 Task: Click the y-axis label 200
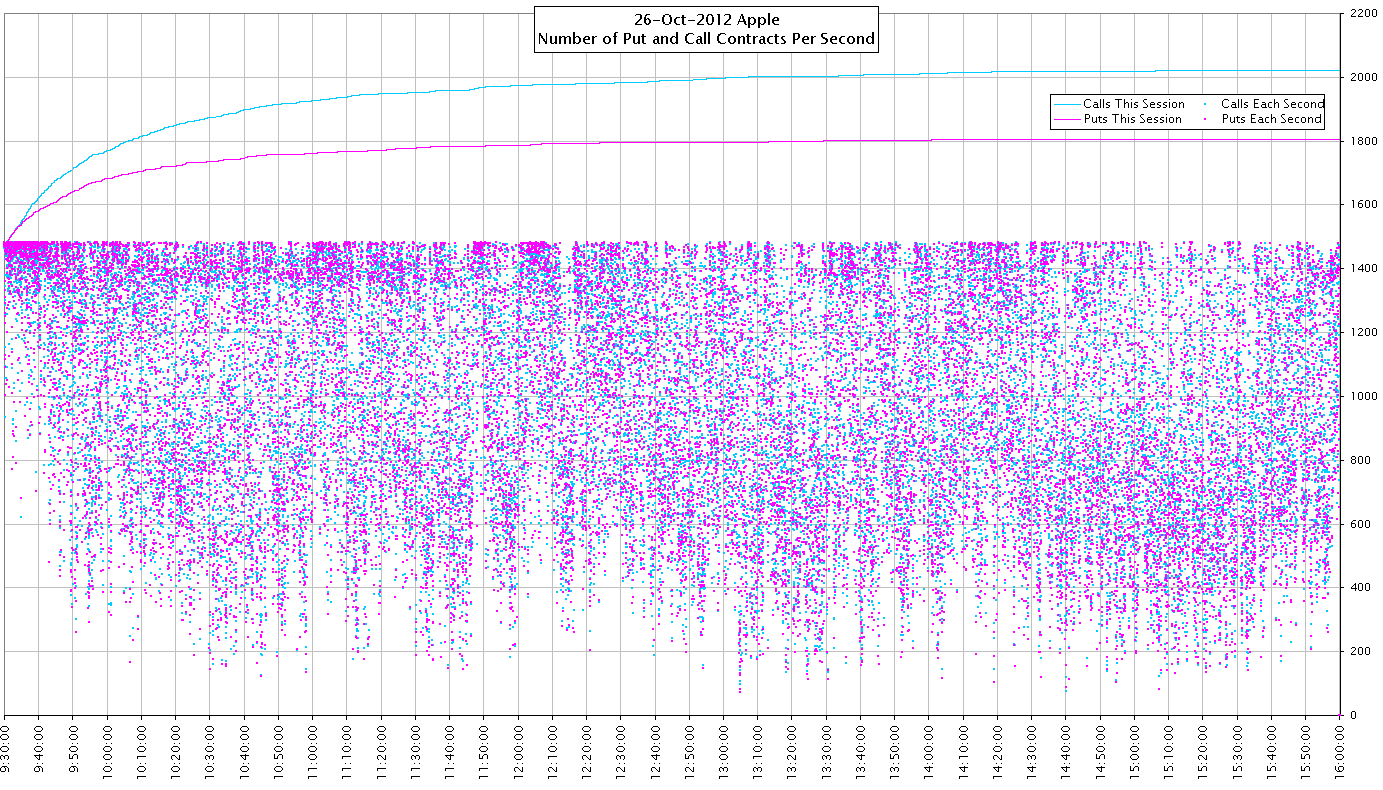[1358, 652]
